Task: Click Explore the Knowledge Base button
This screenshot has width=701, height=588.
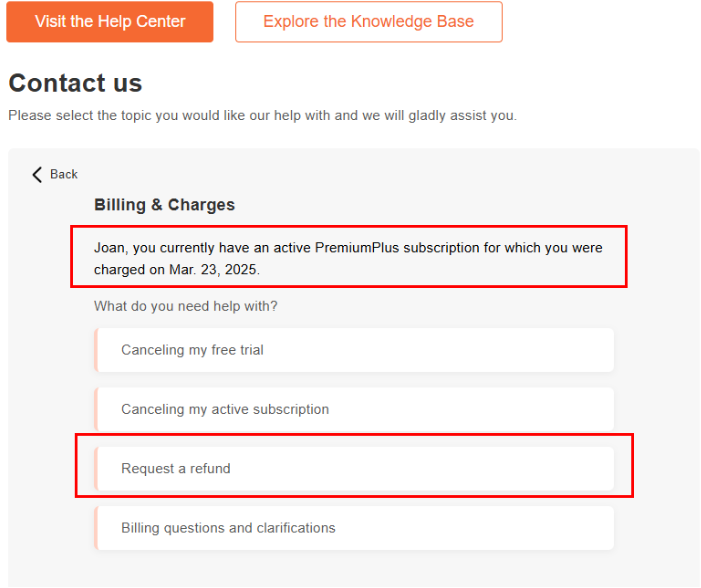Action: tap(368, 22)
